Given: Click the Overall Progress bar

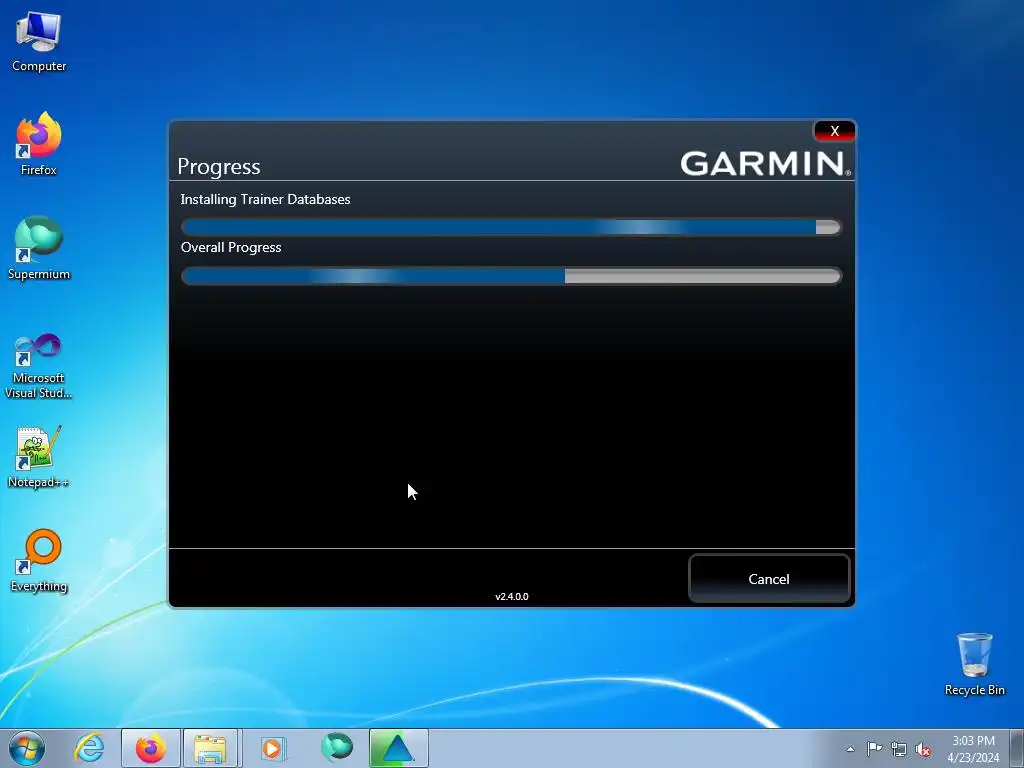Looking at the screenshot, I should (511, 276).
